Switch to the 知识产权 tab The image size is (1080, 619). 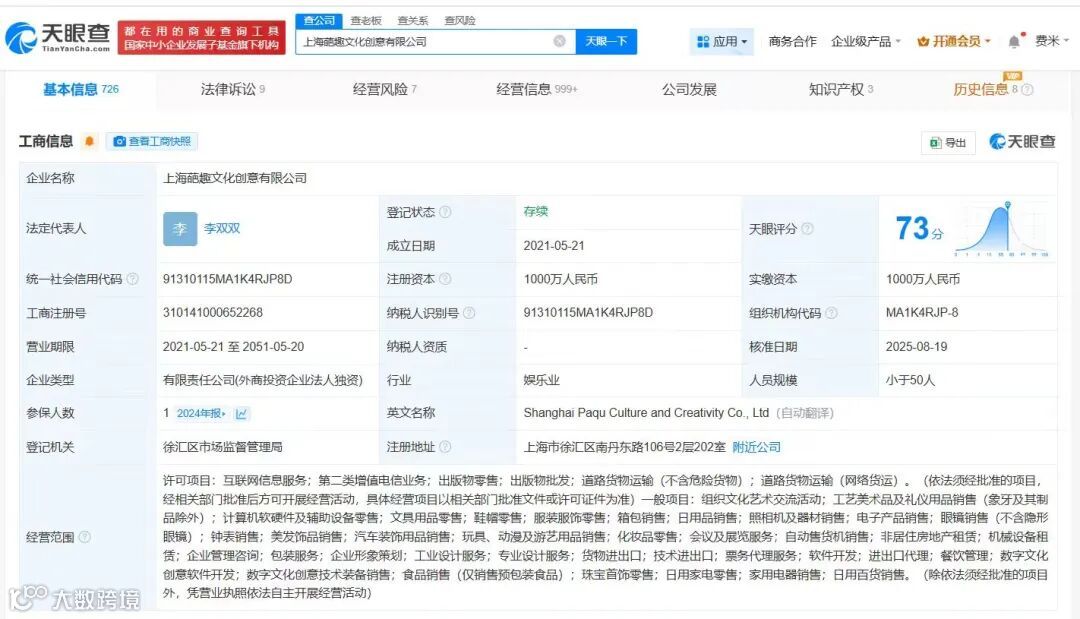841,90
